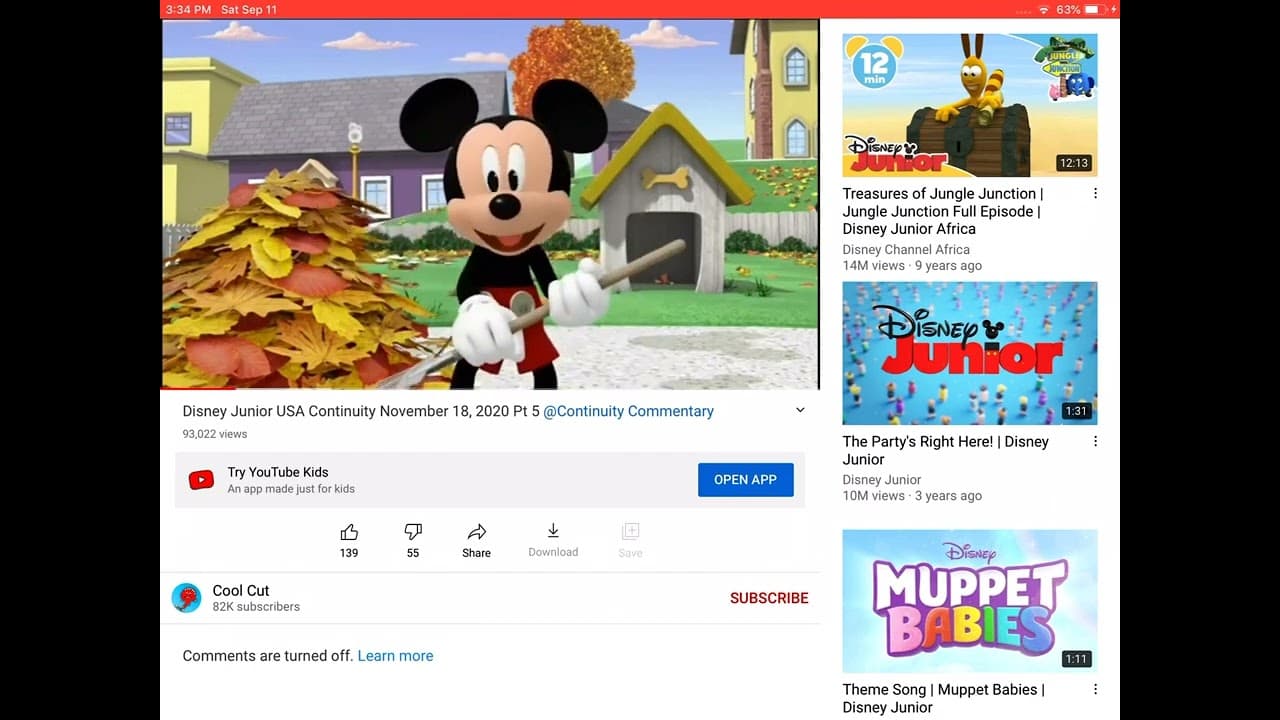This screenshot has width=1280, height=720.
Task: Tap the '55' dislike count
Action: point(413,553)
